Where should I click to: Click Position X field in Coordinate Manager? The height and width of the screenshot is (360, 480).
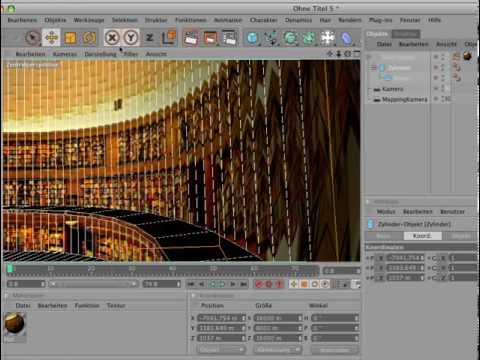pos(221,318)
